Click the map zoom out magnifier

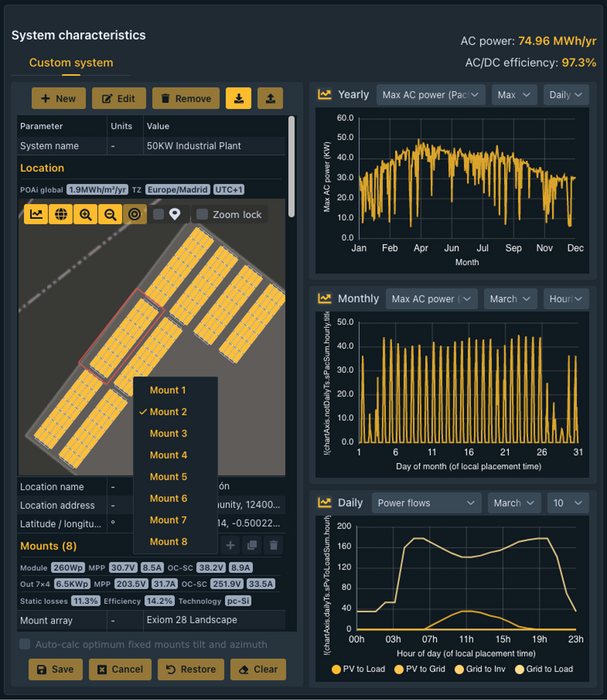[x=110, y=214]
